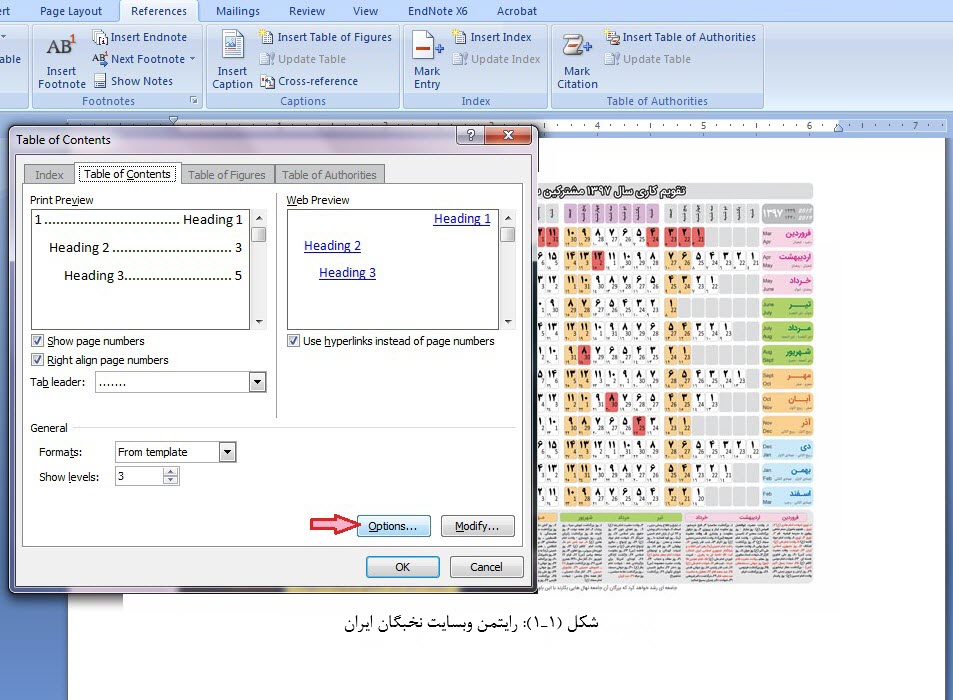Click Insert Table of Authorities
The width and height of the screenshot is (953, 700).
point(680,37)
